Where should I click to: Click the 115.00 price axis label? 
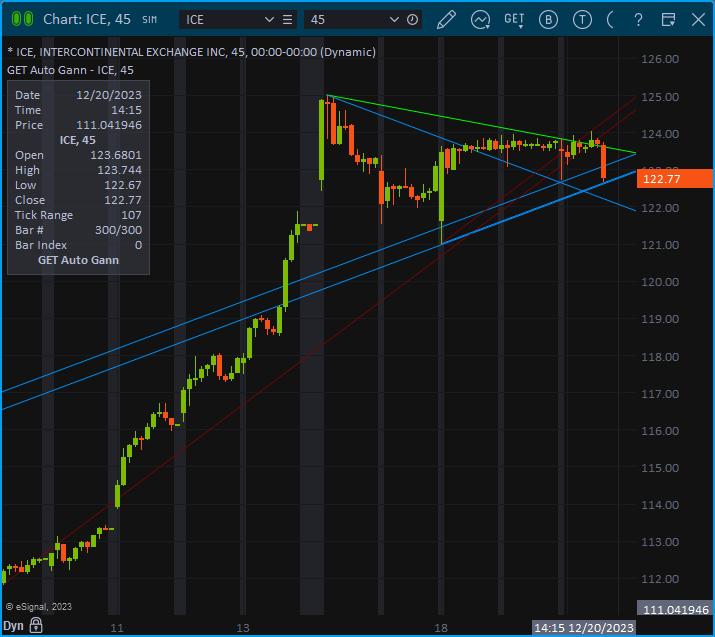pyautogui.click(x=660, y=468)
